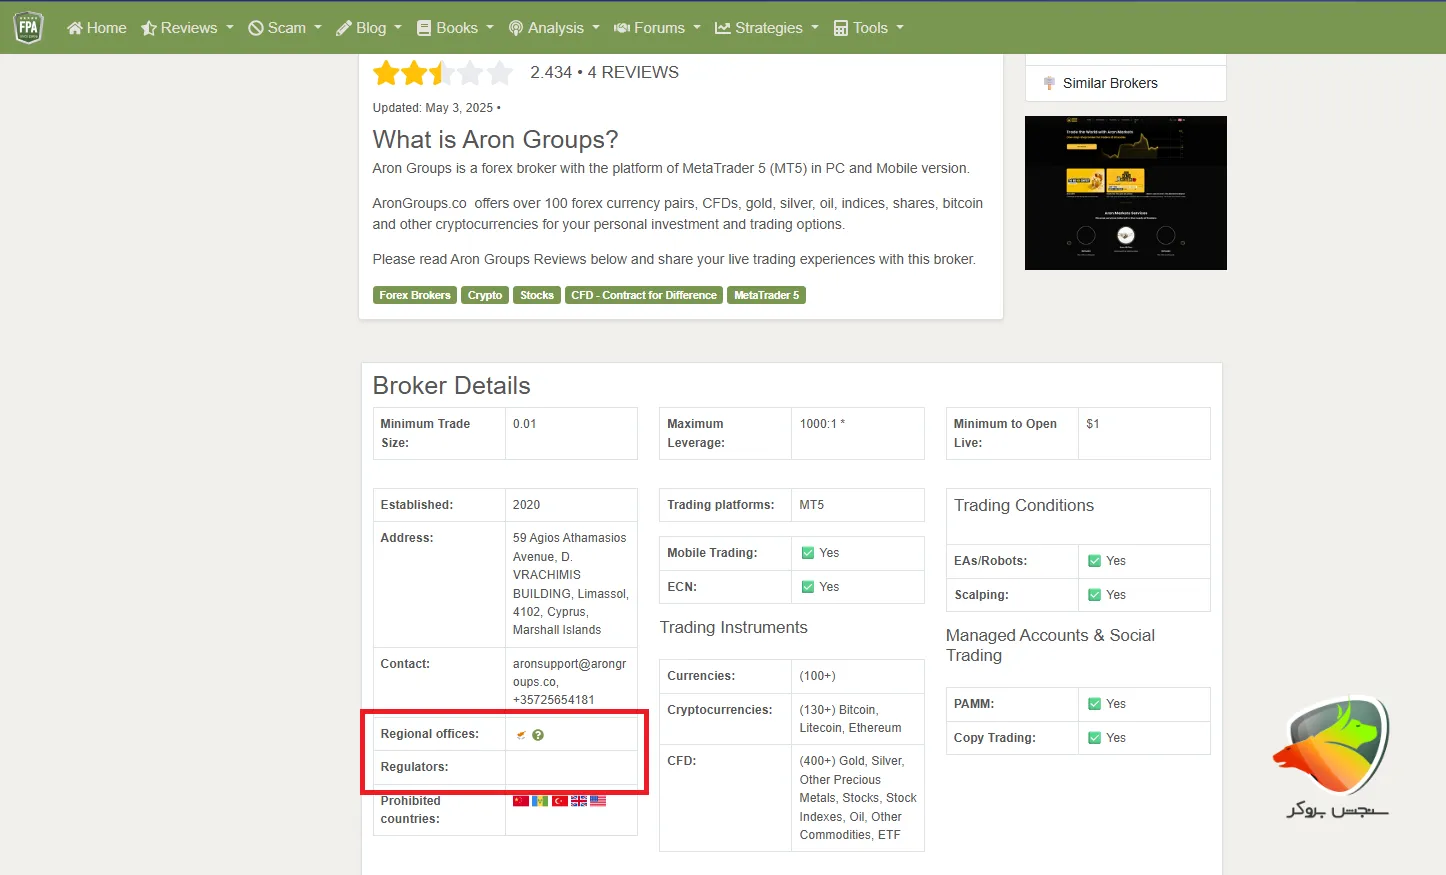The height and width of the screenshot is (875, 1446).
Task: Click the MetaTrader 5 tag
Action: click(x=766, y=295)
